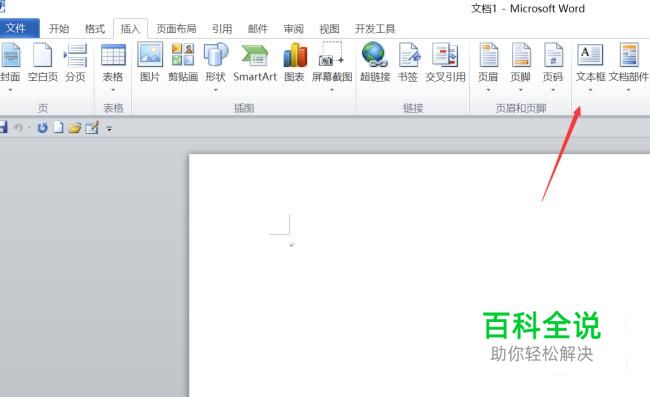
Task: Insert a cross-reference (交叉引用)
Action: pos(445,62)
